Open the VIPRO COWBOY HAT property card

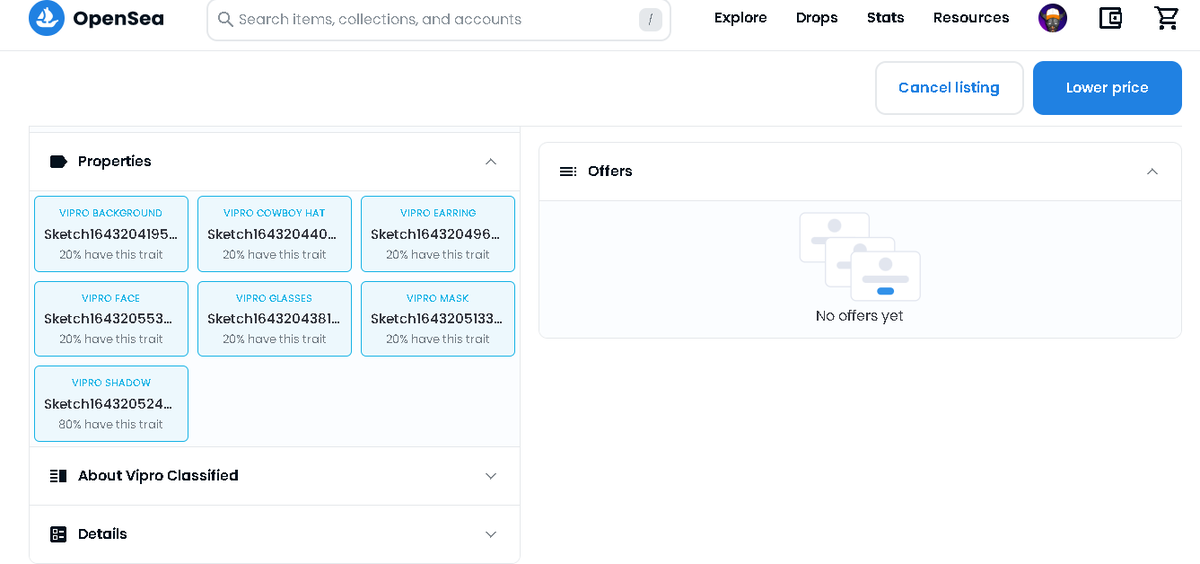click(274, 234)
